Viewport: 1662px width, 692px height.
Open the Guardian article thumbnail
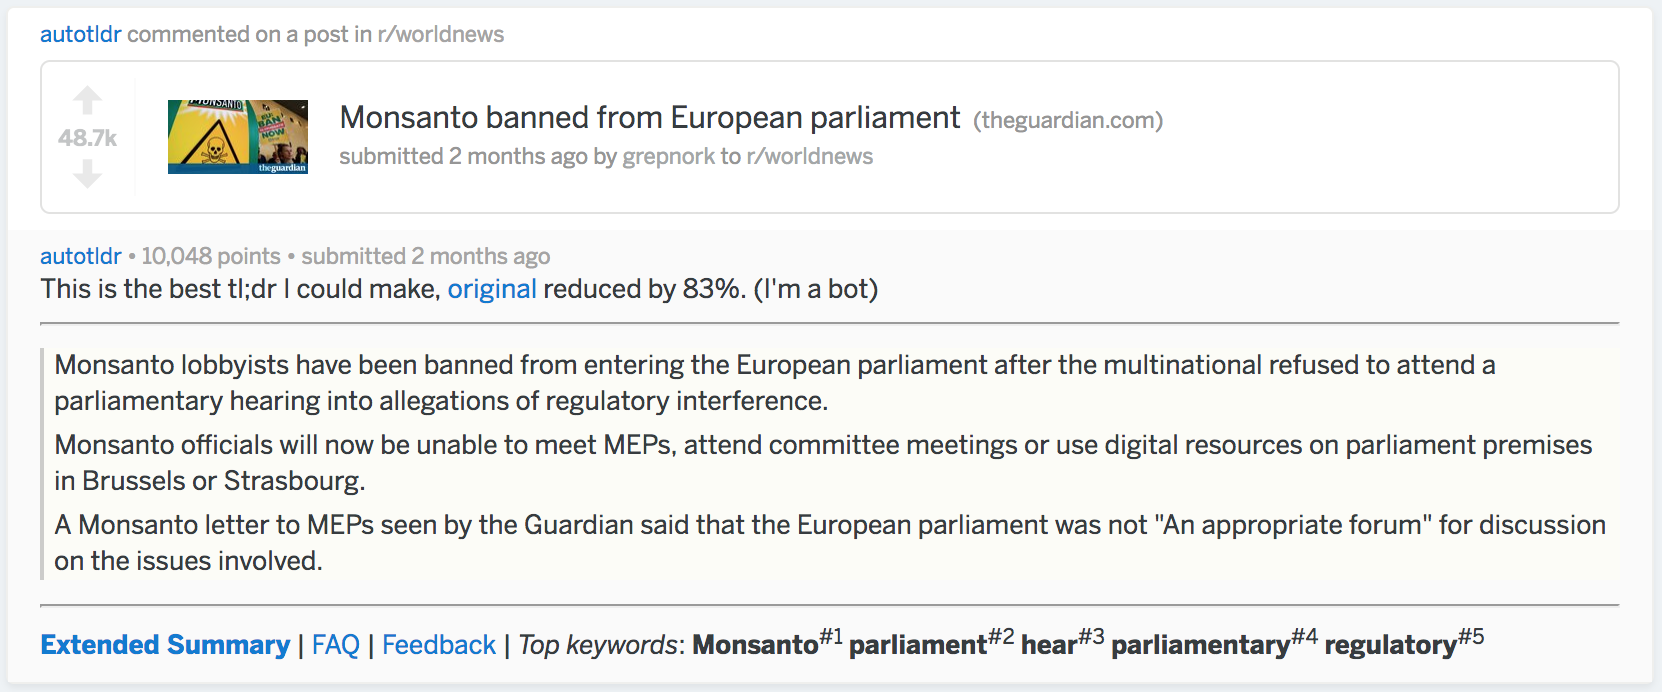point(238,137)
